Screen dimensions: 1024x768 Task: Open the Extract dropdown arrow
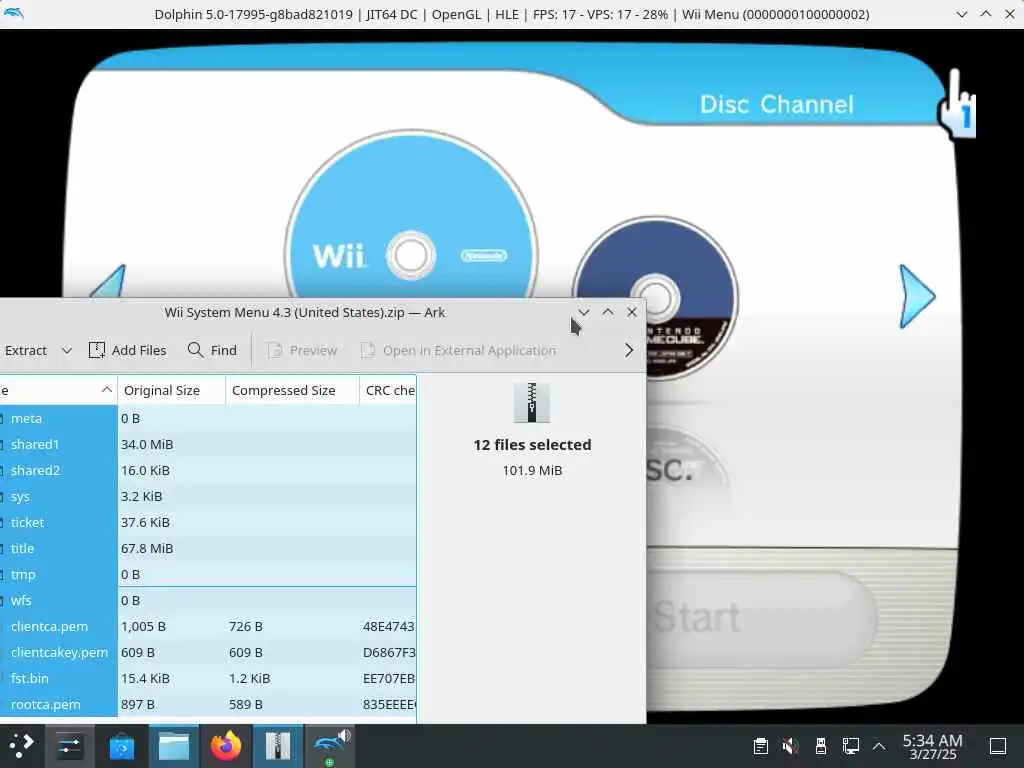pos(67,351)
